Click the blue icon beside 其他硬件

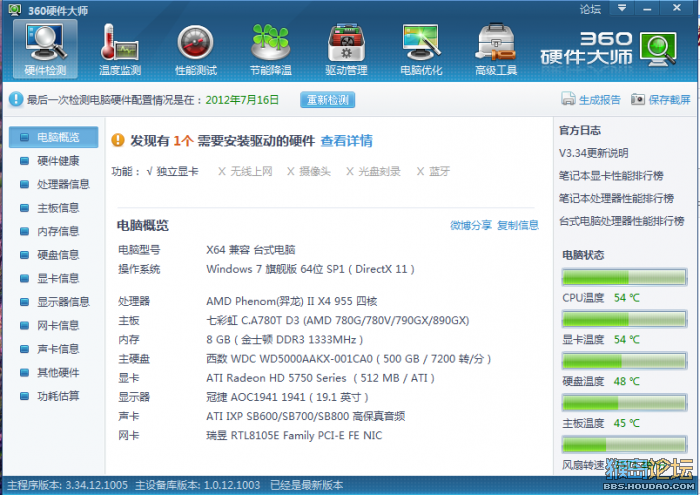click(25, 373)
